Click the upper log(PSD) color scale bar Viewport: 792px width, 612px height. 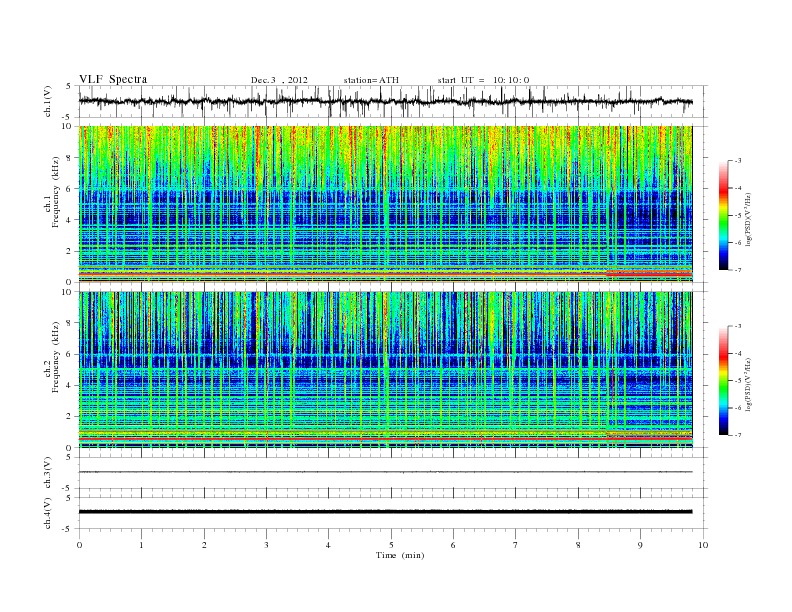tap(723, 215)
